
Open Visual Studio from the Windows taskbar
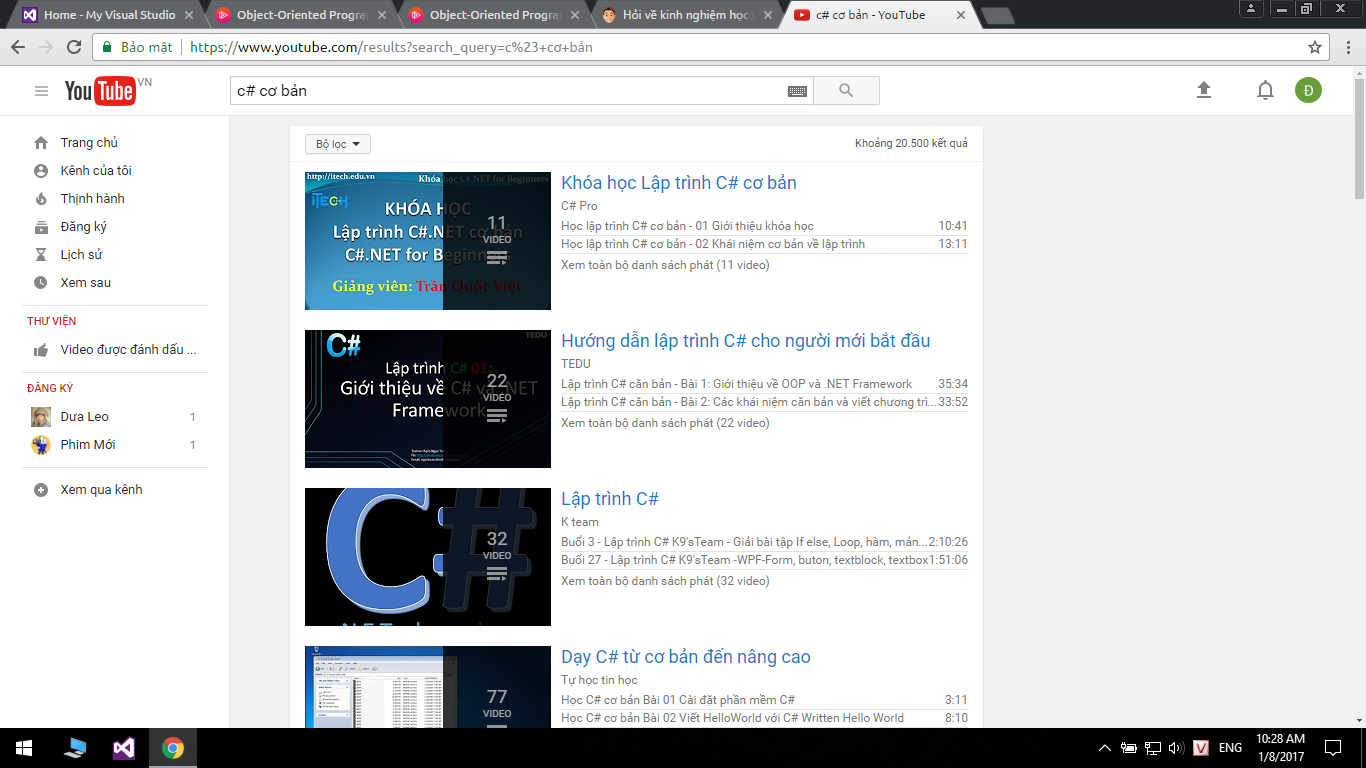pos(124,748)
